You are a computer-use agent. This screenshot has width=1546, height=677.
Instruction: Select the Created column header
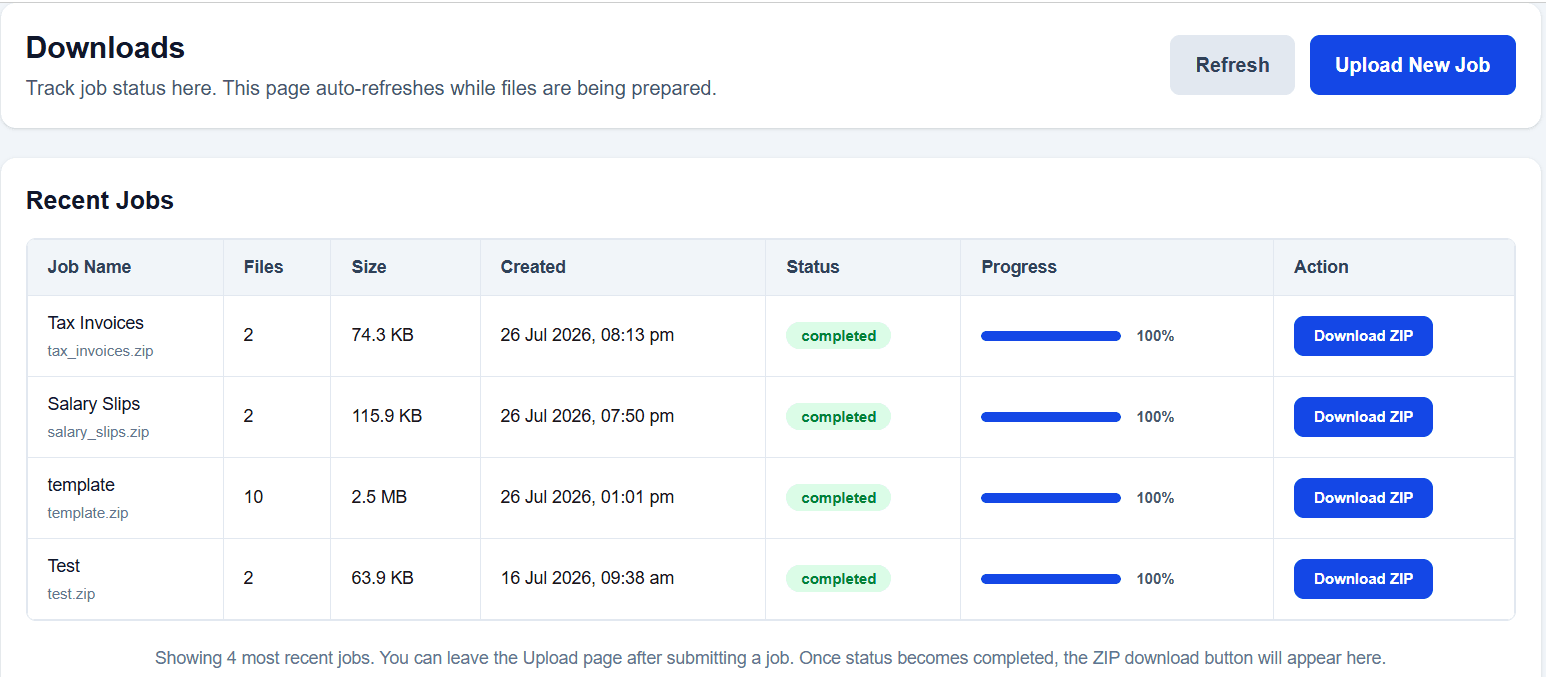coord(533,267)
